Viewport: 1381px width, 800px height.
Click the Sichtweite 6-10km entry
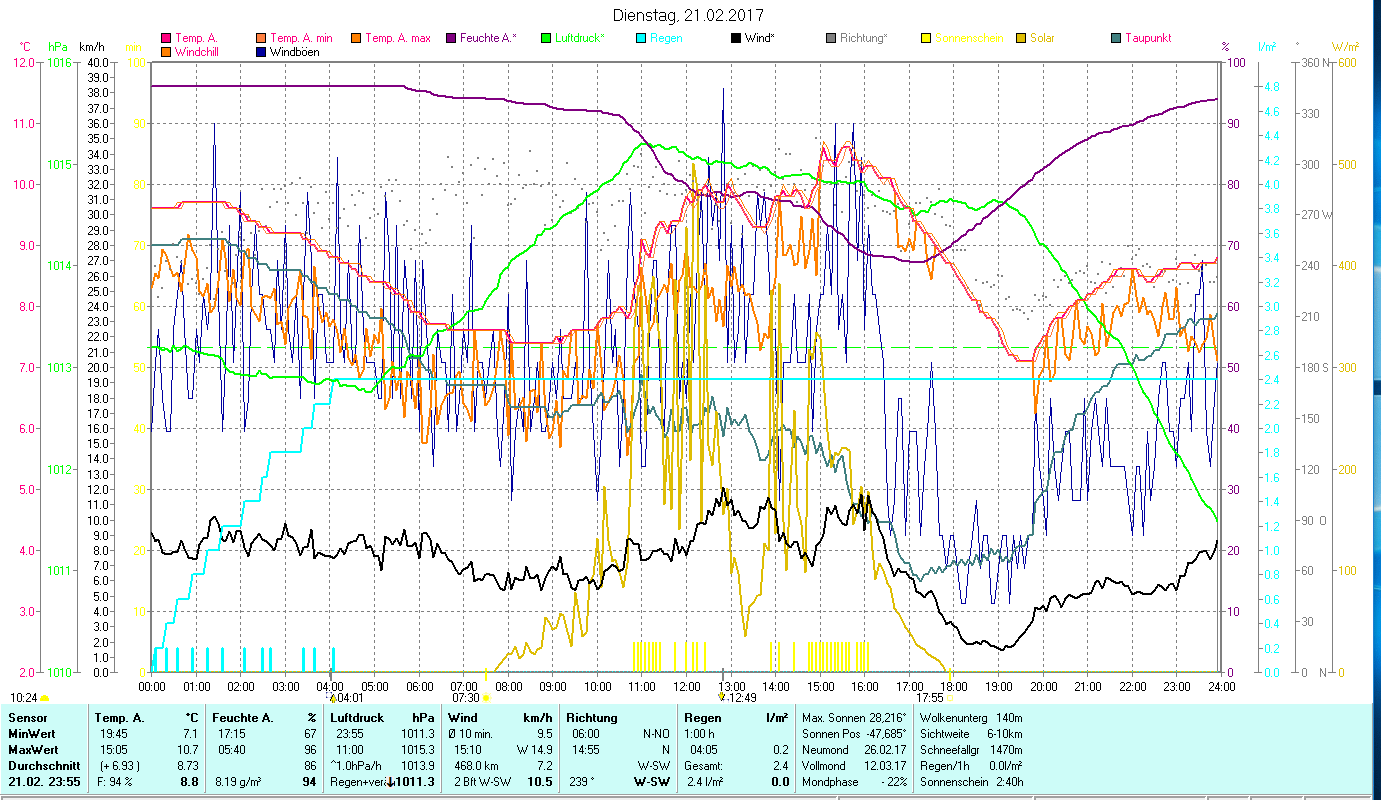pyautogui.click(x=970, y=734)
